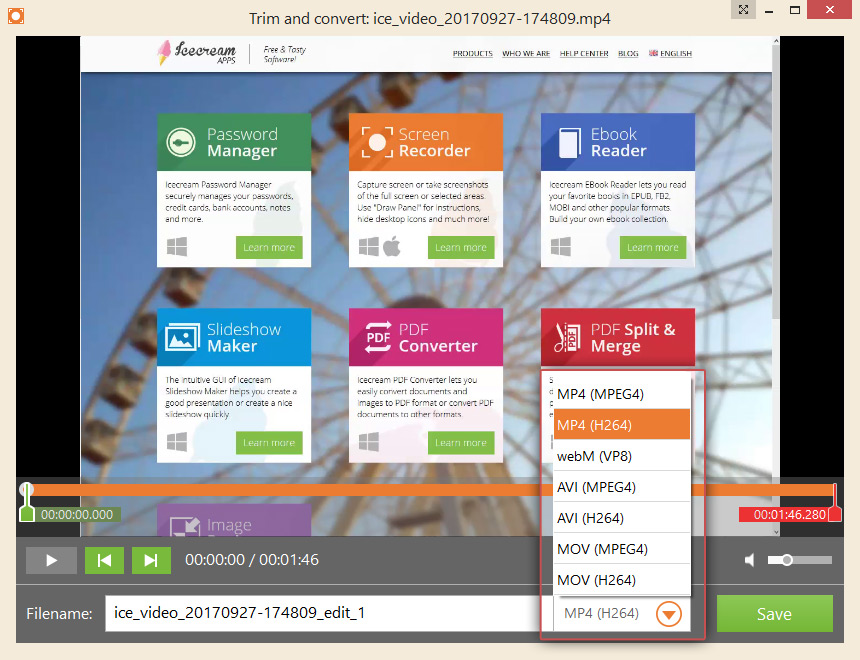Maximize the Trim and convert window
The height and width of the screenshot is (660, 860).
795,10
